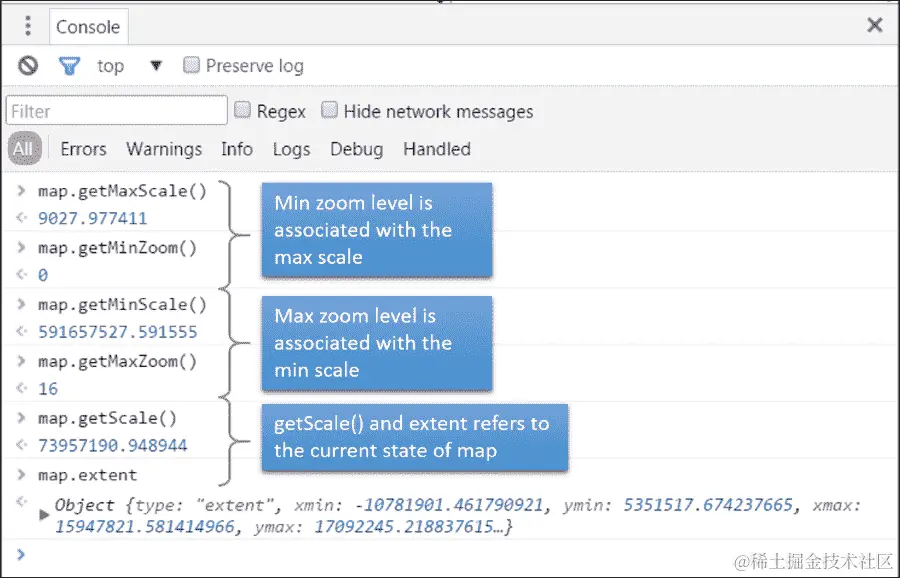Click the ymin value 5351517.674237665

[x=708, y=505]
